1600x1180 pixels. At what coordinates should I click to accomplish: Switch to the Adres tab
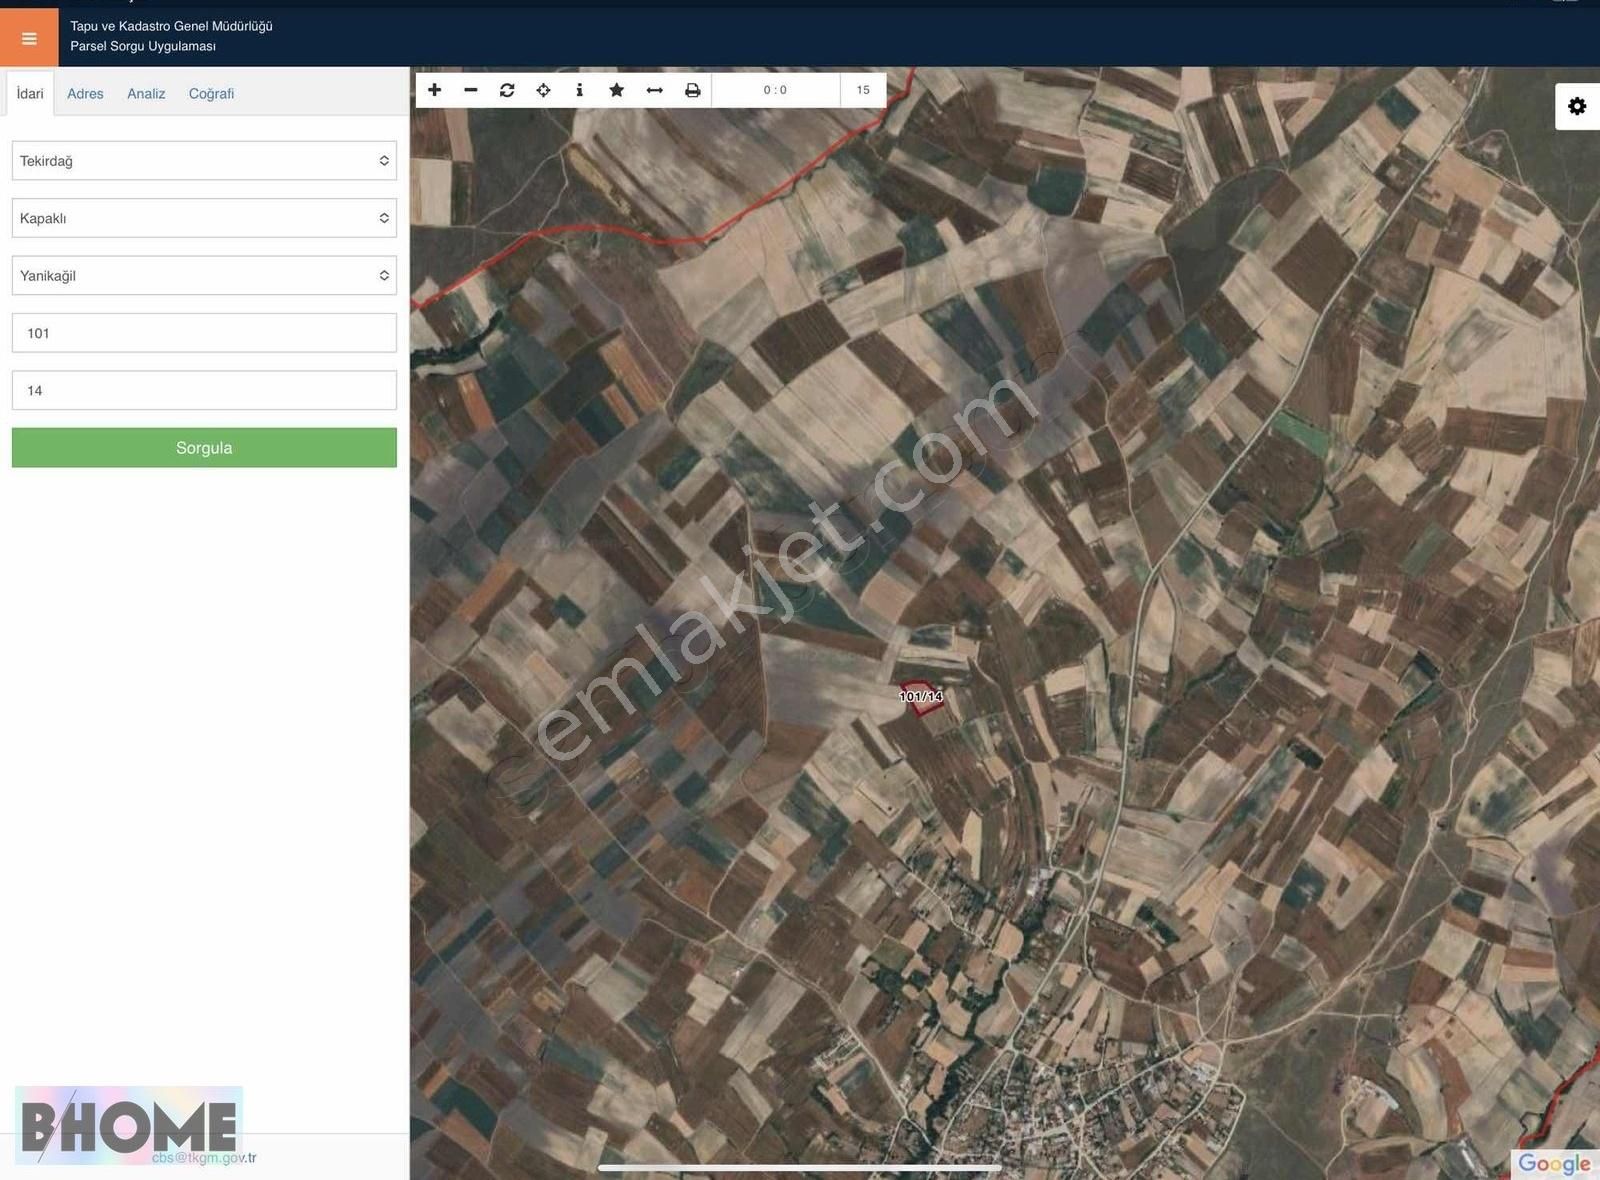(x=85, y=93)
